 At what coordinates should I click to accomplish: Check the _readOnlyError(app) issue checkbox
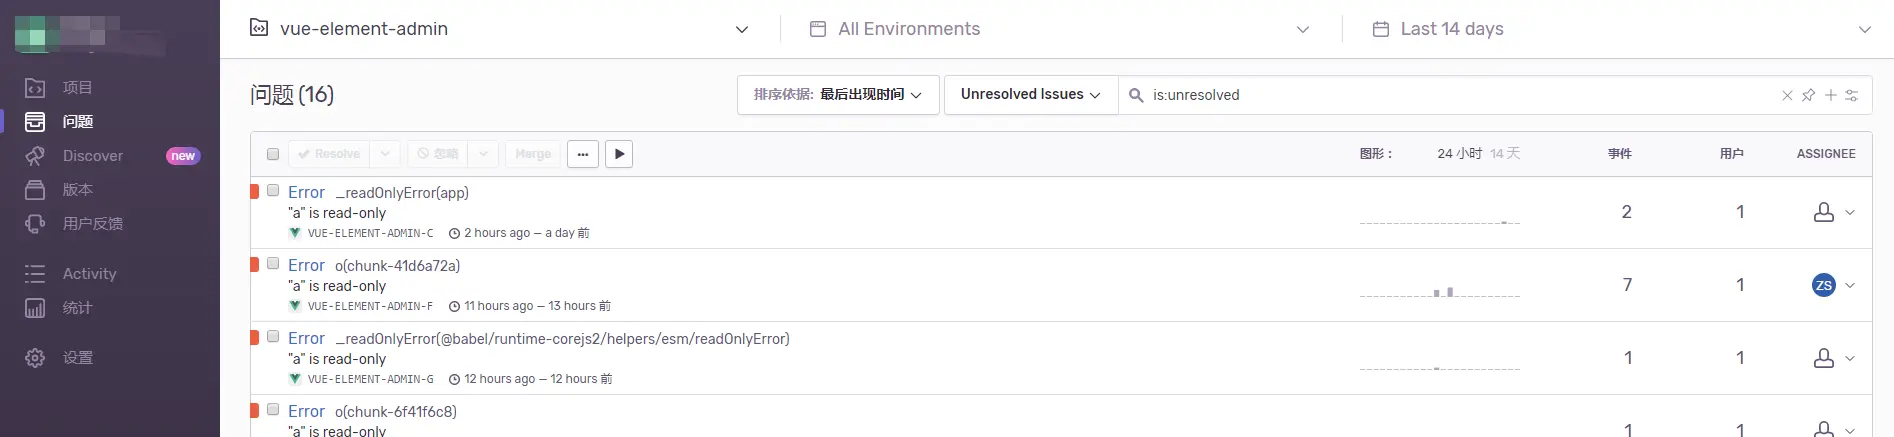tap(273, 191)
